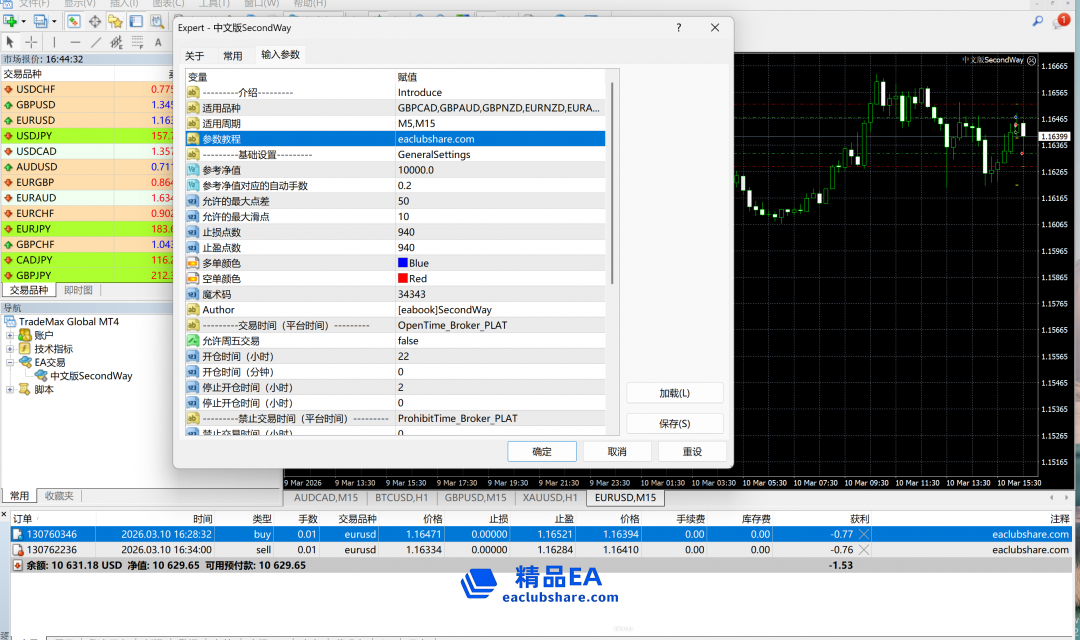Open the New Chart dropdown arrow
1080x640 pixels.
tap(22, 20)
